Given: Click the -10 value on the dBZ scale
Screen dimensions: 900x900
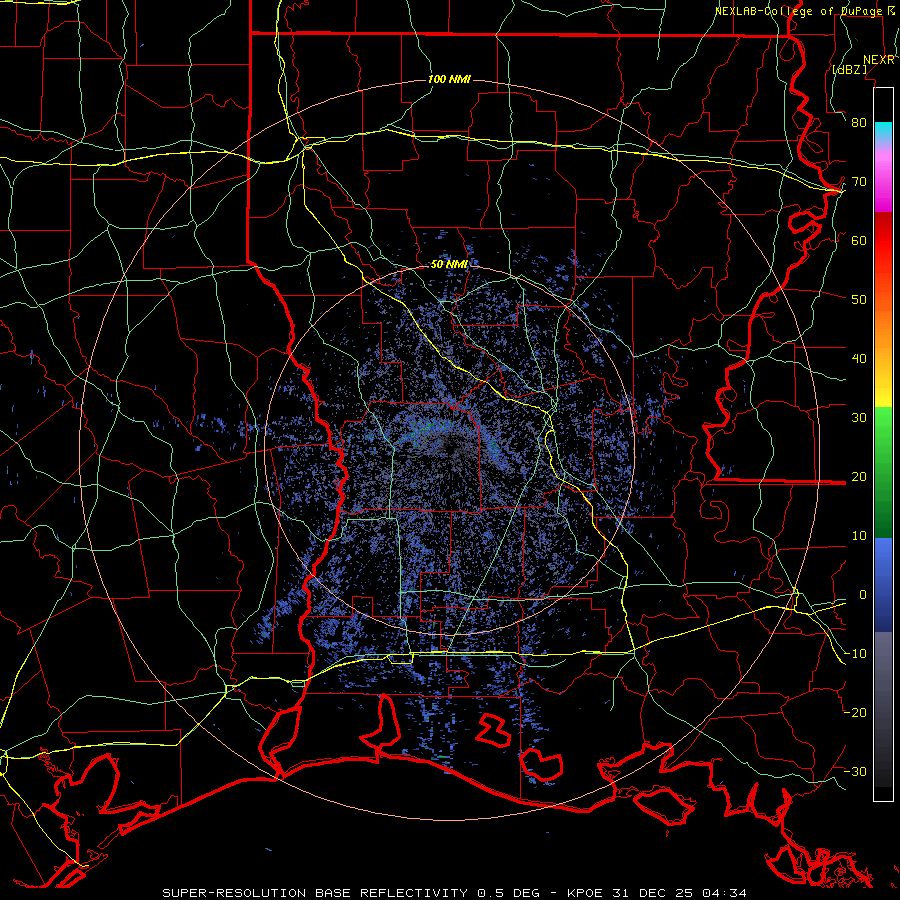Looking at the screenshot, I should tap(855, 653).
